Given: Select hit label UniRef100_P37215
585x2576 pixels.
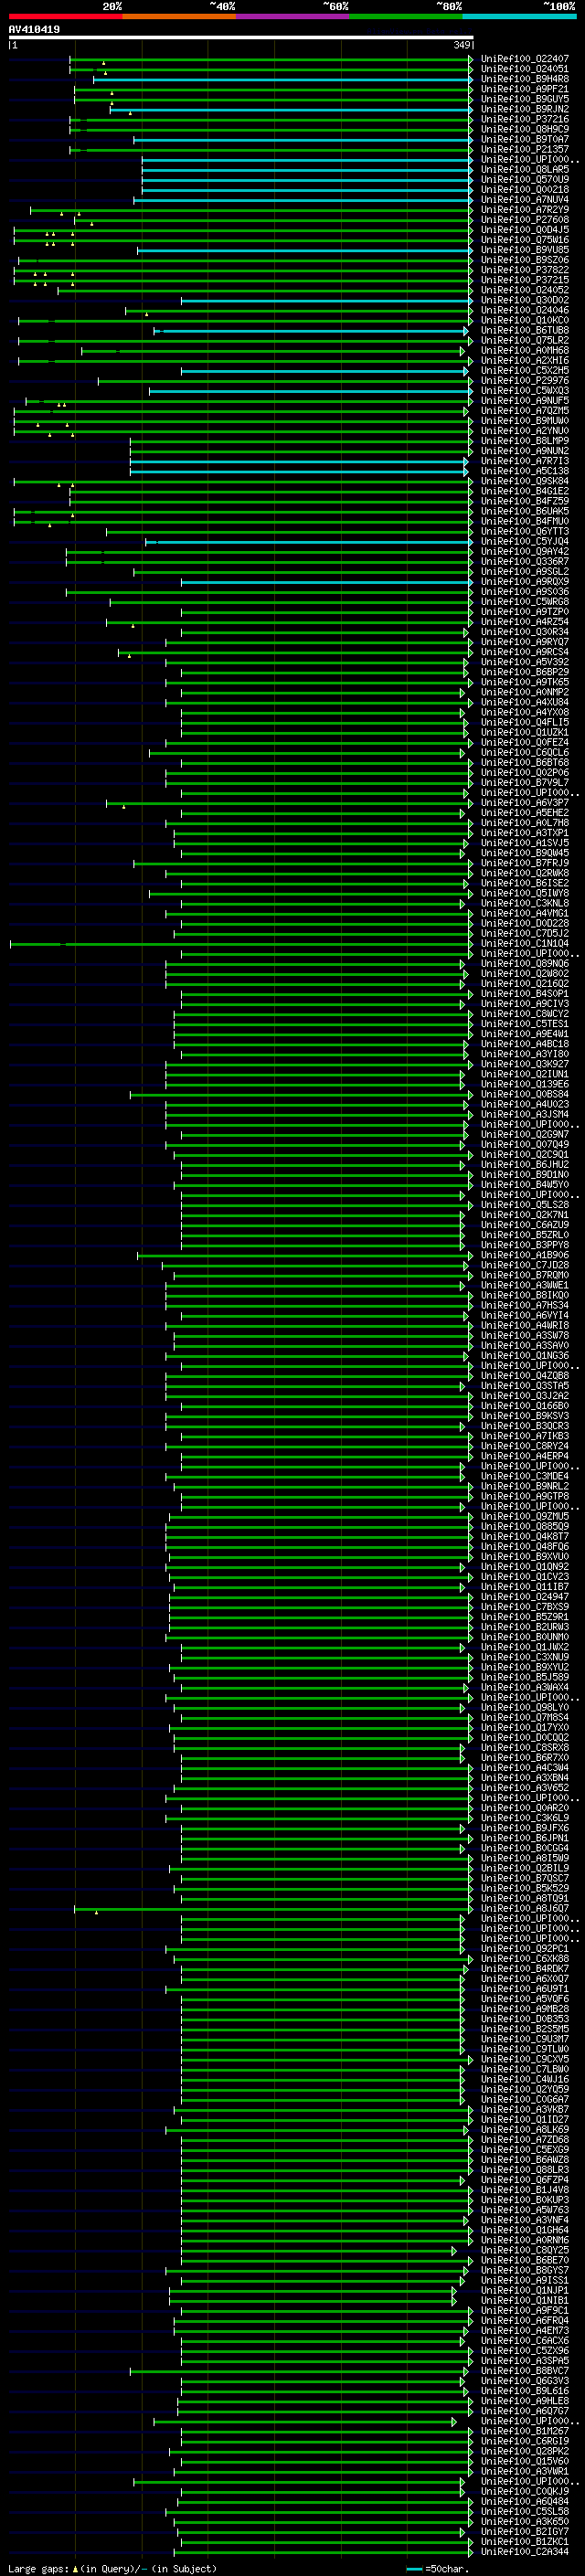Looking at the screenshot, I should tap(524, 280).
